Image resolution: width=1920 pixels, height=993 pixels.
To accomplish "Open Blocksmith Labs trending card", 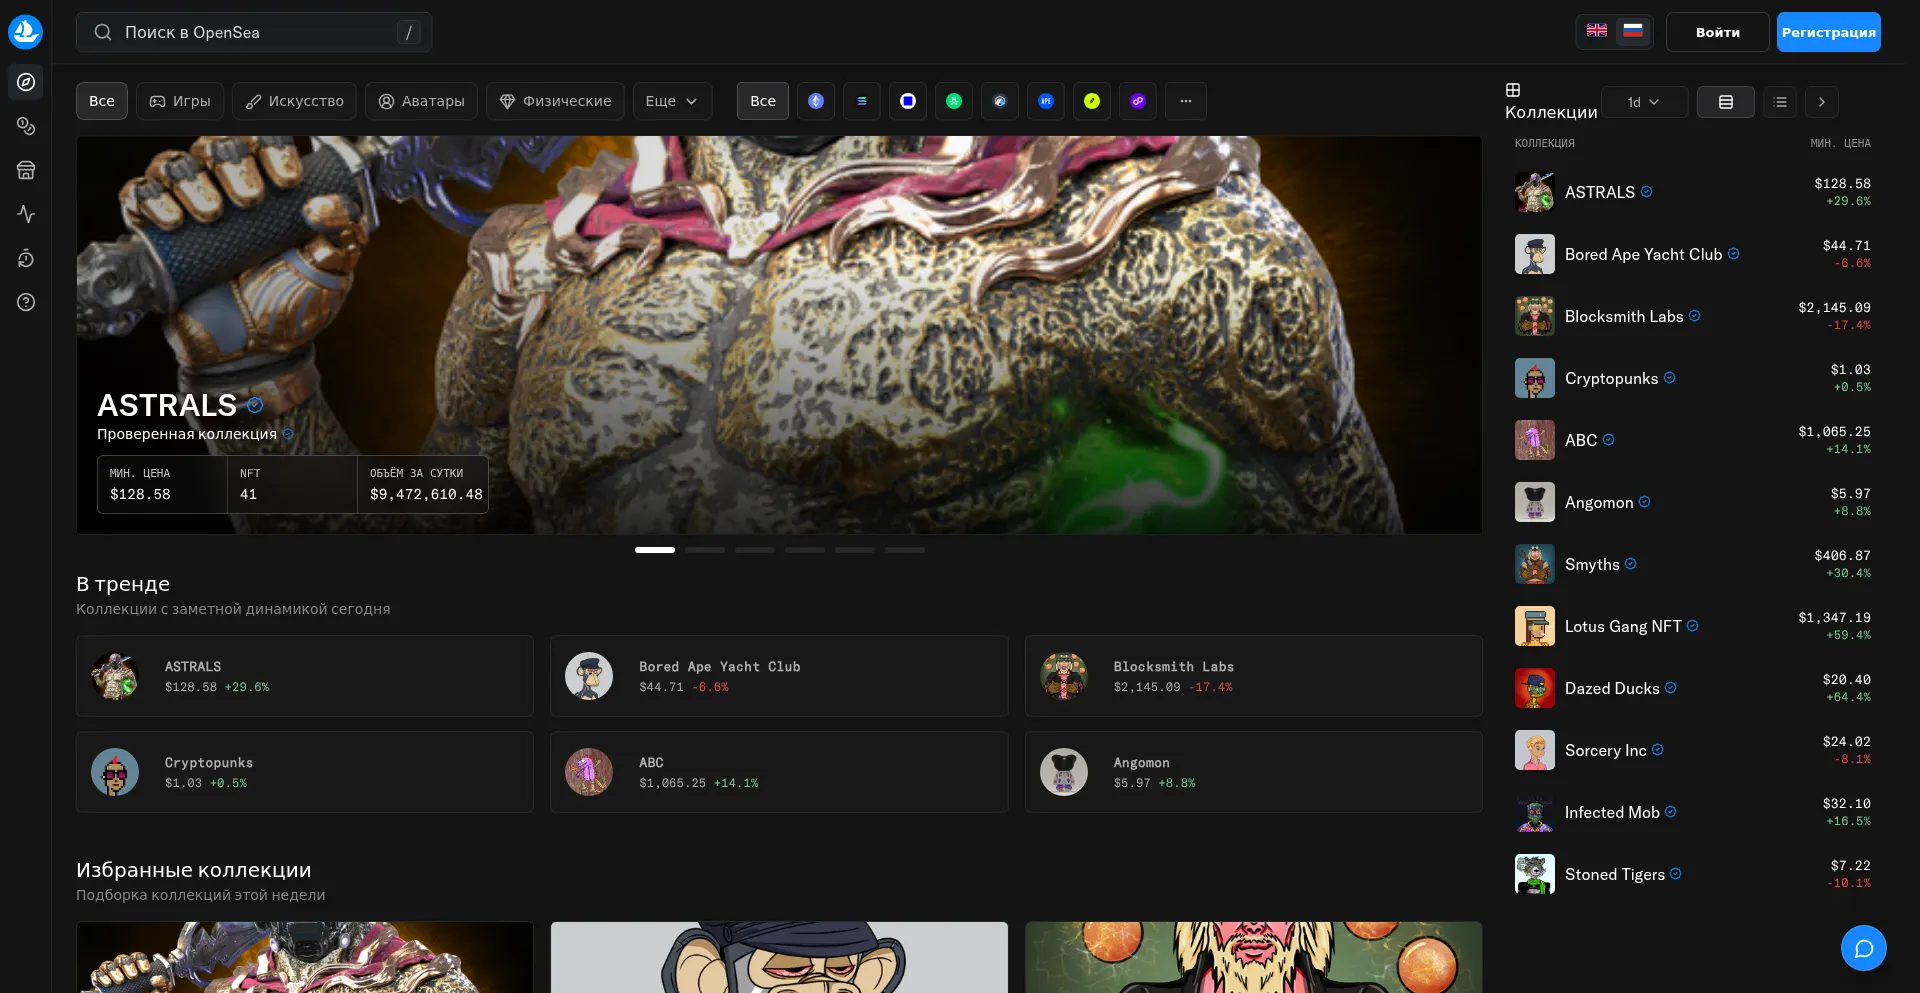I will [x=1253, y=676].
